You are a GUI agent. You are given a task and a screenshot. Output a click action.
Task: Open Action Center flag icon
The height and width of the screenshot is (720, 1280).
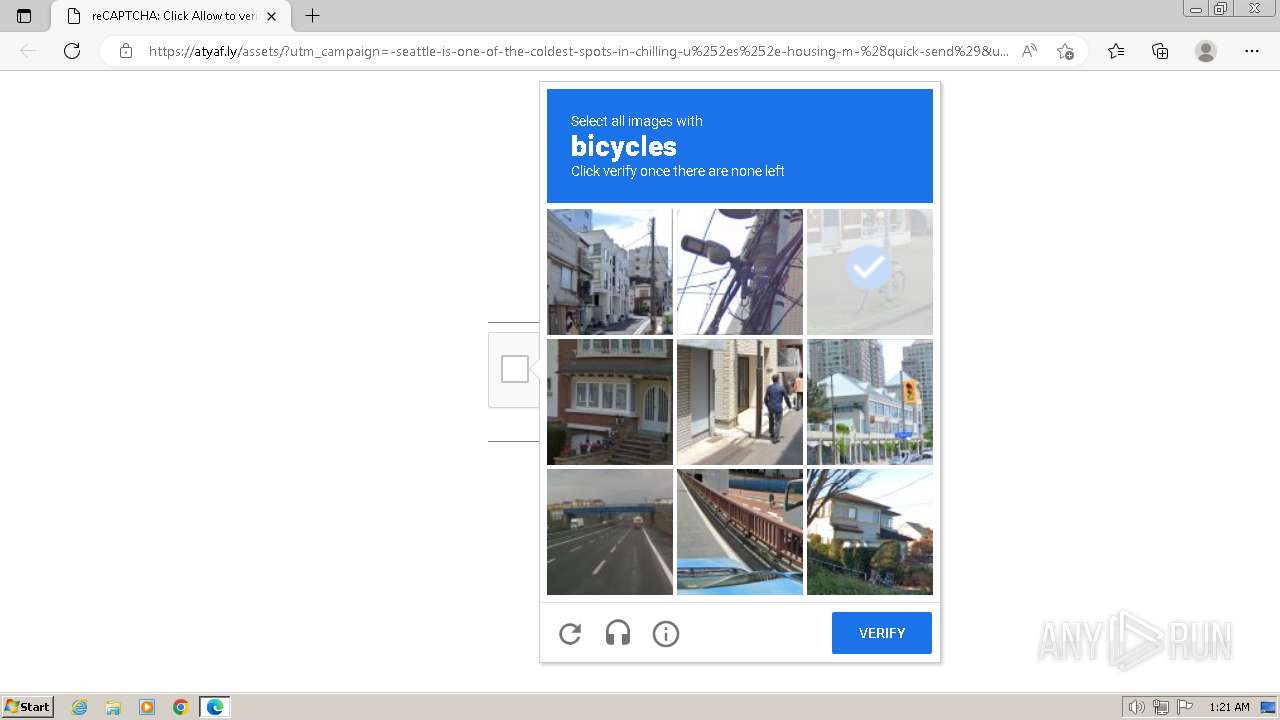pos(1185,707)
